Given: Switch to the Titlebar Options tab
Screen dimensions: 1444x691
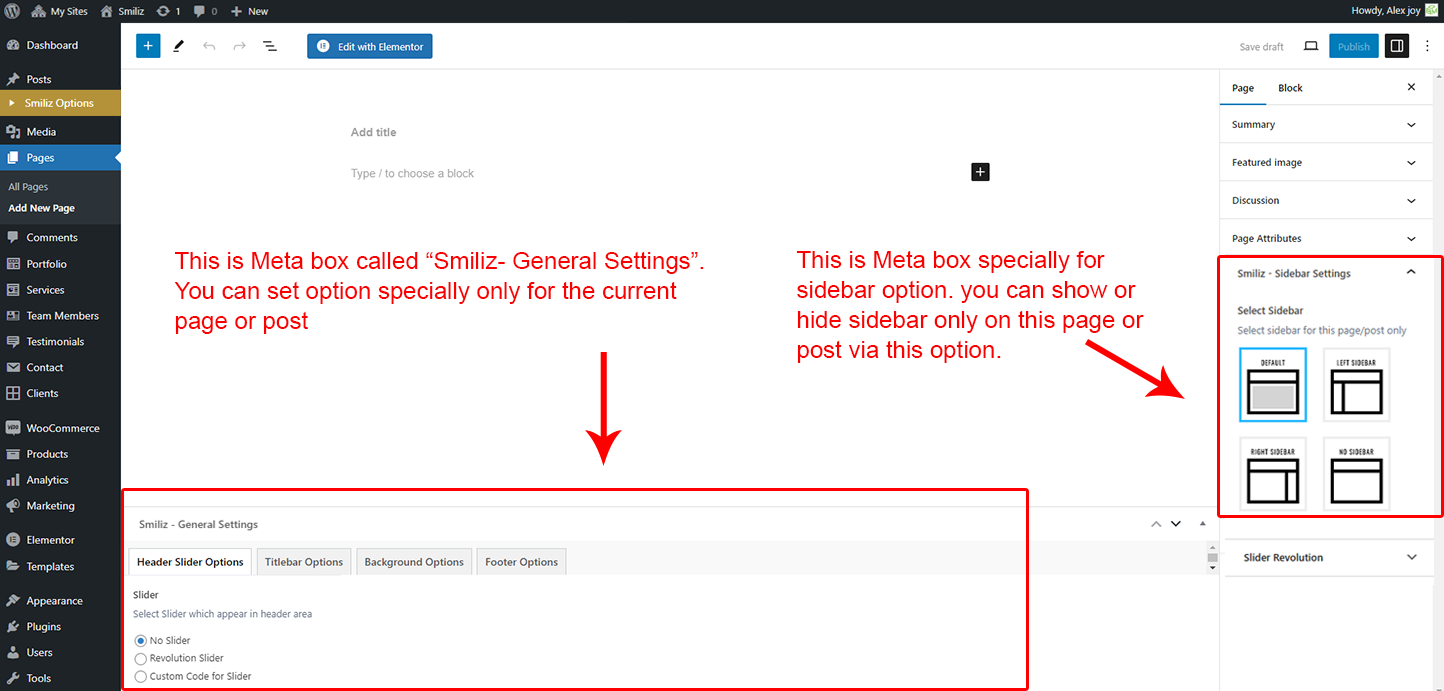Looking at the screenshot, I should (x=304, y=562).
